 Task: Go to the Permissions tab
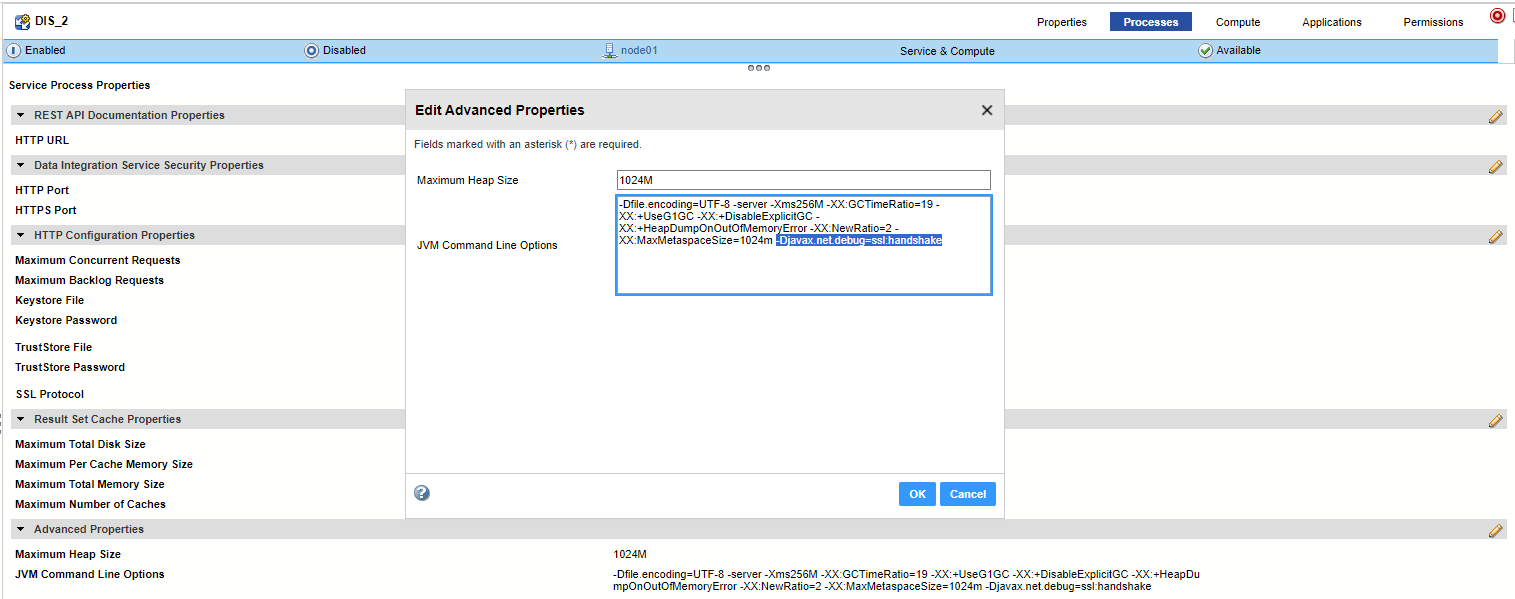[1433, 22]
